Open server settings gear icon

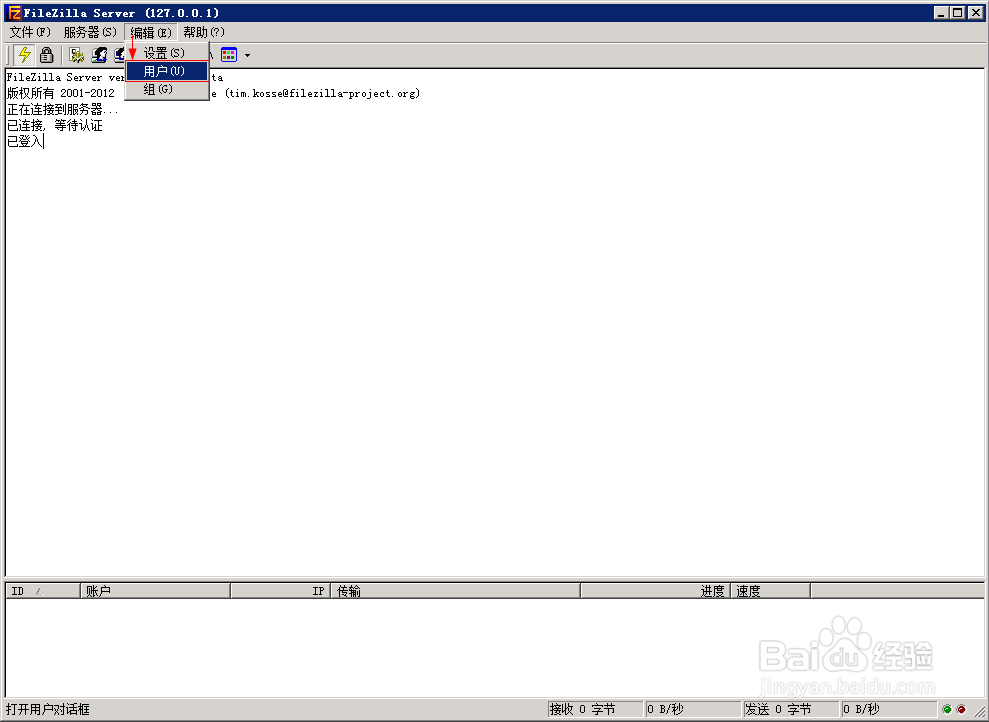77,55
